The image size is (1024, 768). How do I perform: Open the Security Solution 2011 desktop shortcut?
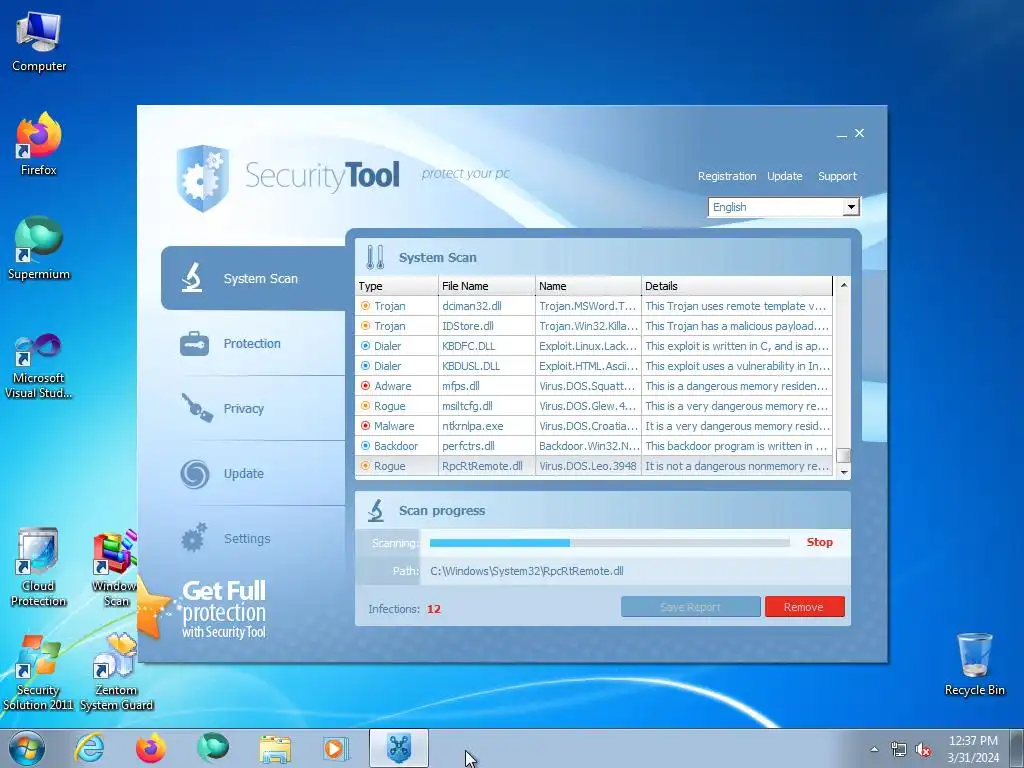pos(39,673)
